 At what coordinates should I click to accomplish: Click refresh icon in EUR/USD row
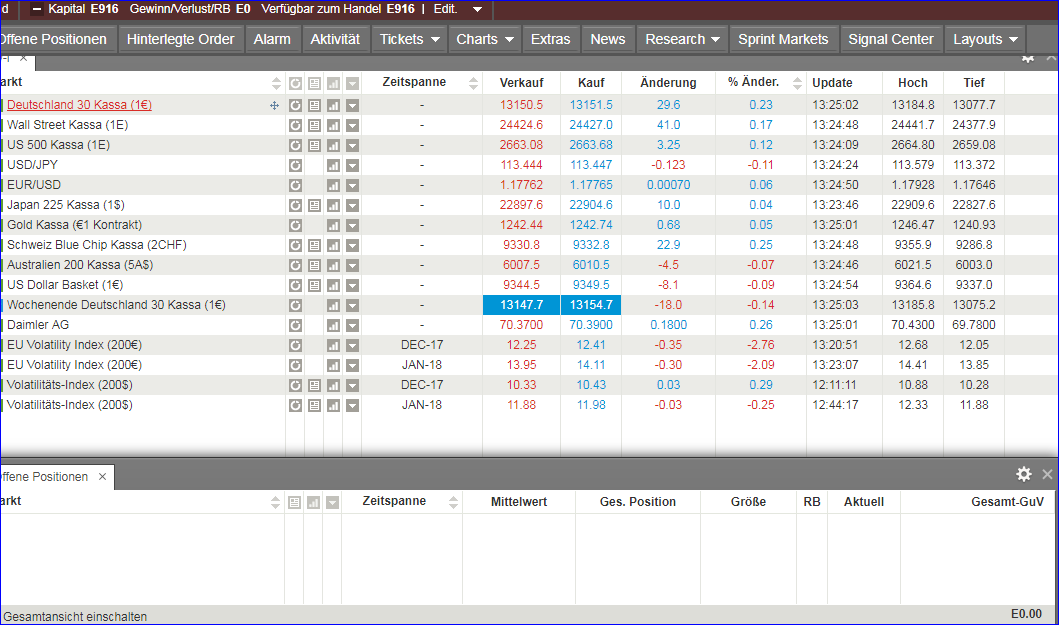coord(295,185)
